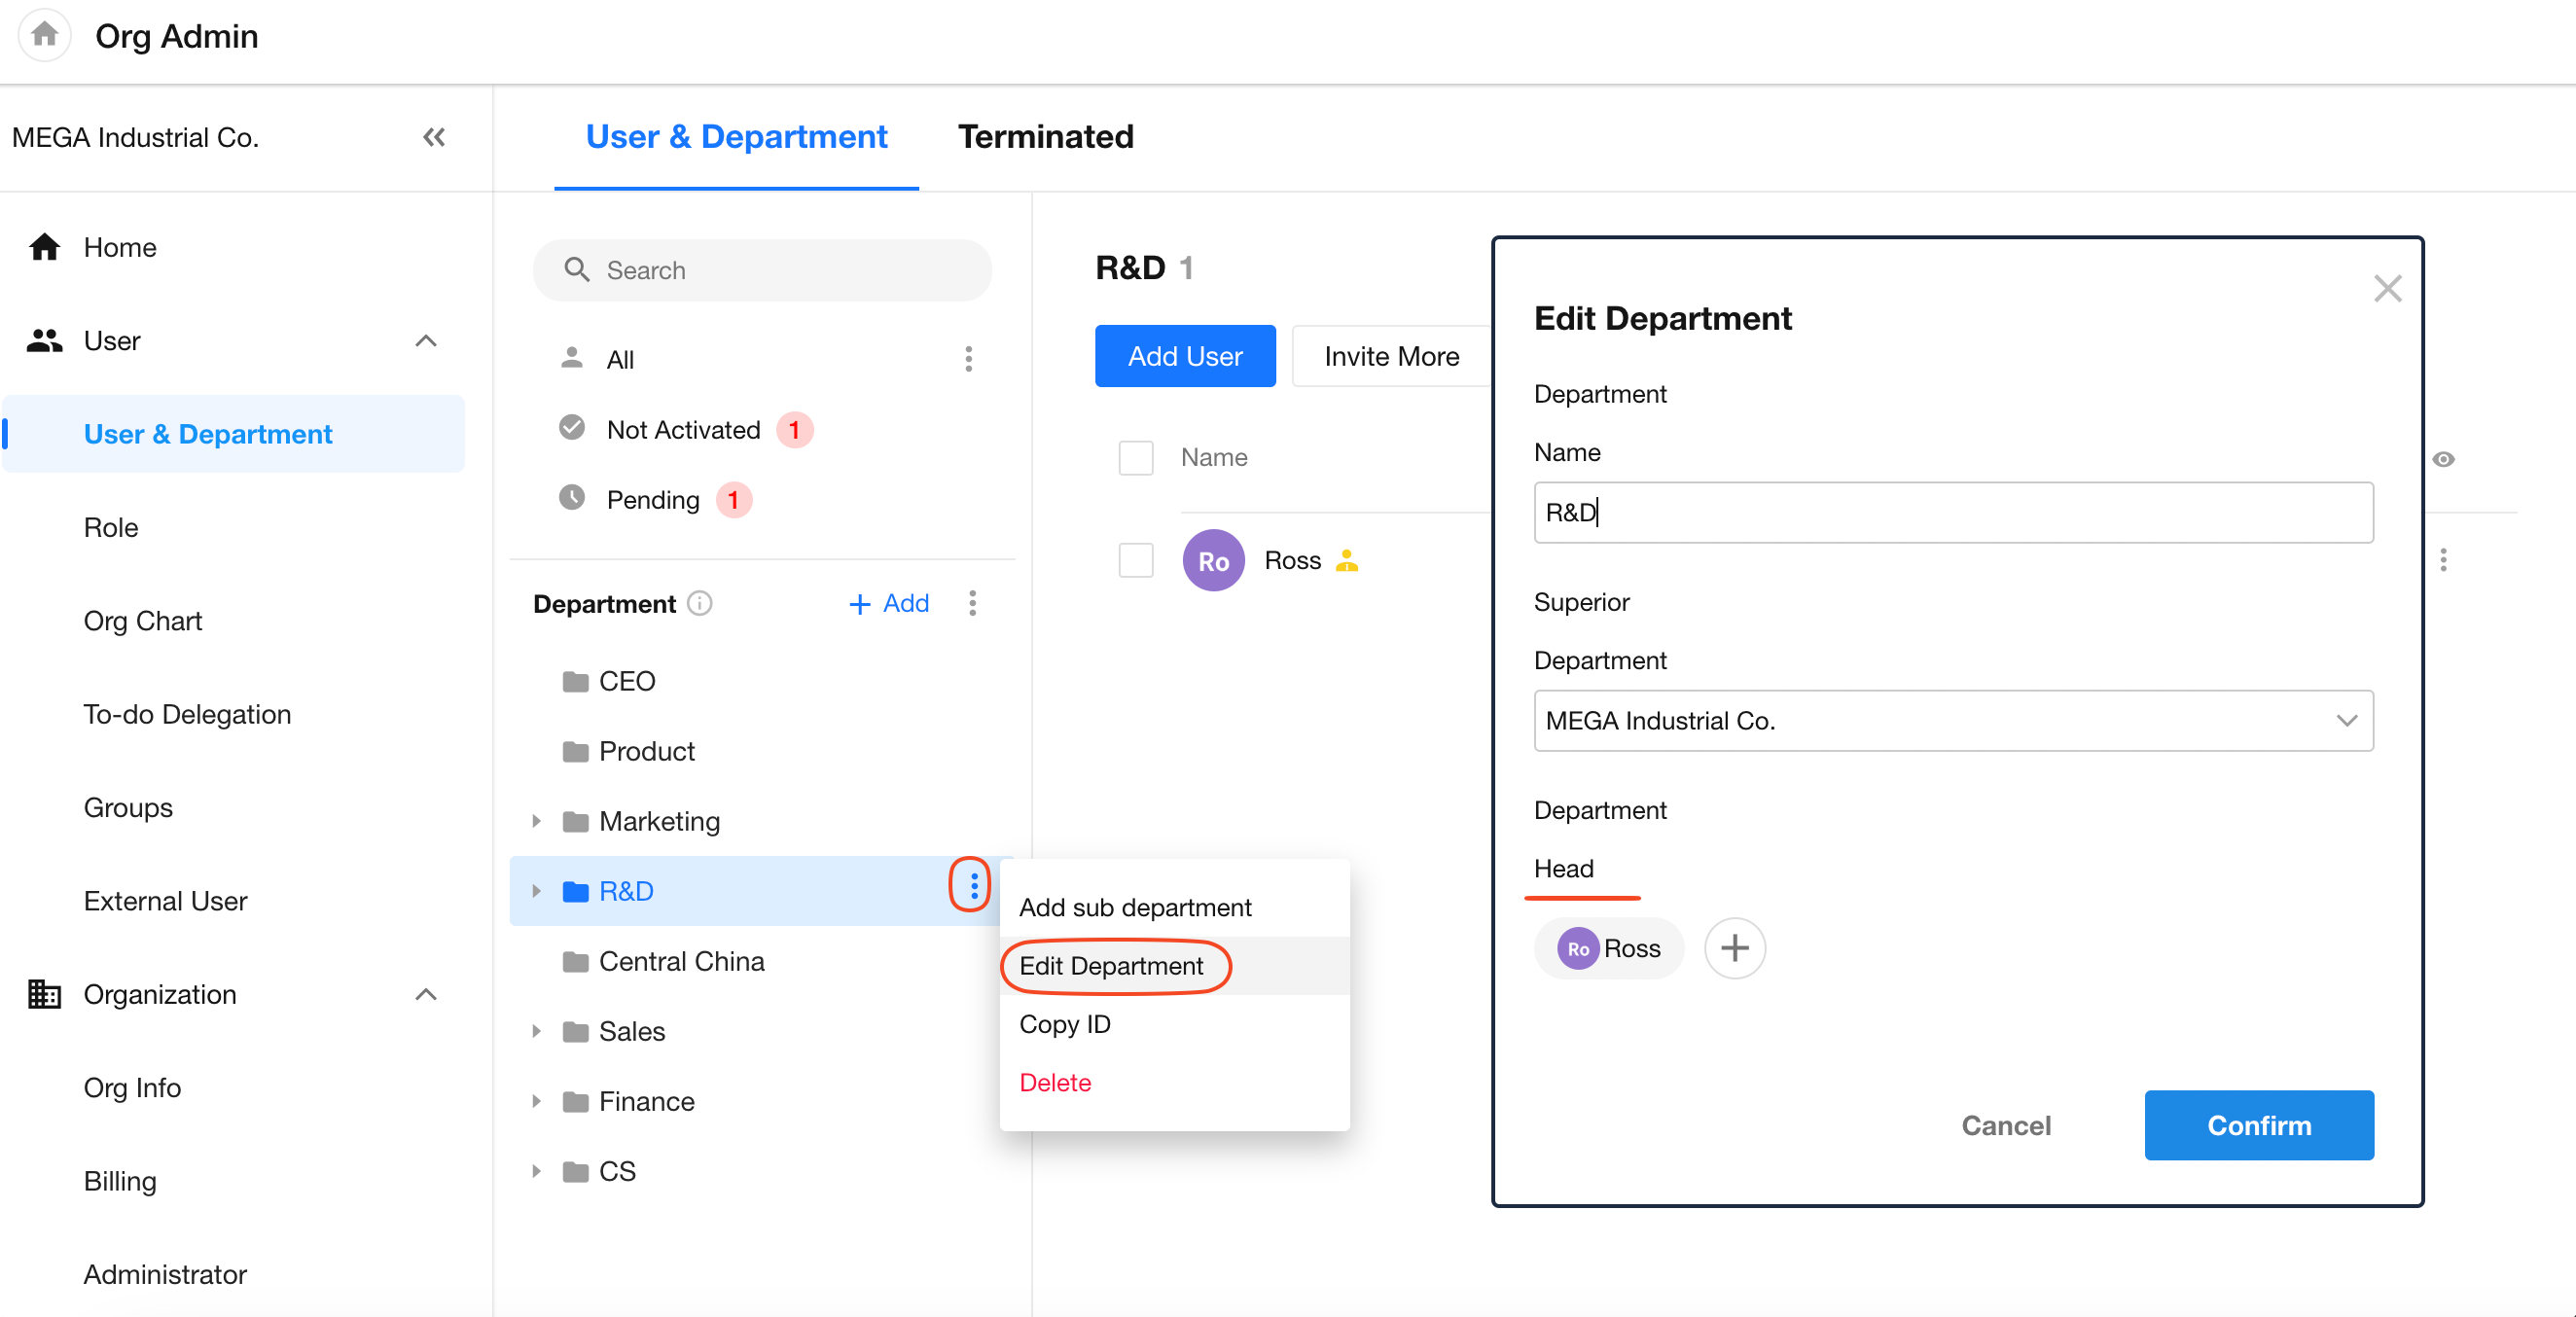Screen dimensions: 2576x1317
Task: Add another department head with plus icon
Action: (x=1734, y=947)
